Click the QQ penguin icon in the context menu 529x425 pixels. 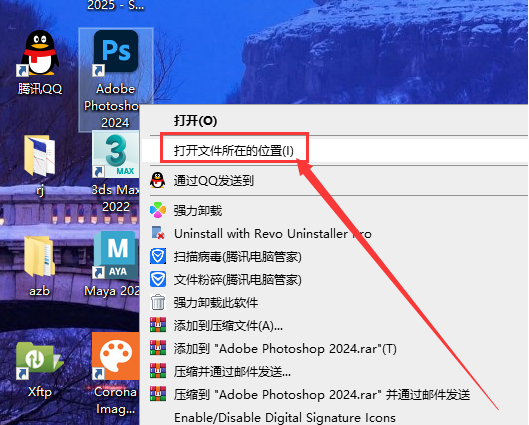pos(158,180)
